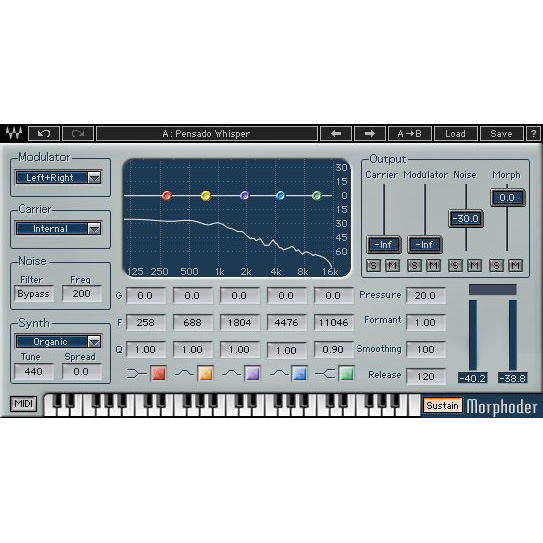Mute the Carrier output
The height and width of the screenshot is (543, 543).
tap(392, 266)
